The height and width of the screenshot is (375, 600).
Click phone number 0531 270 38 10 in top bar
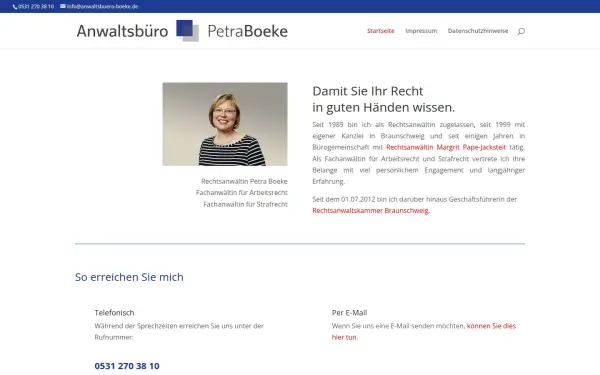tap(36, 7)
